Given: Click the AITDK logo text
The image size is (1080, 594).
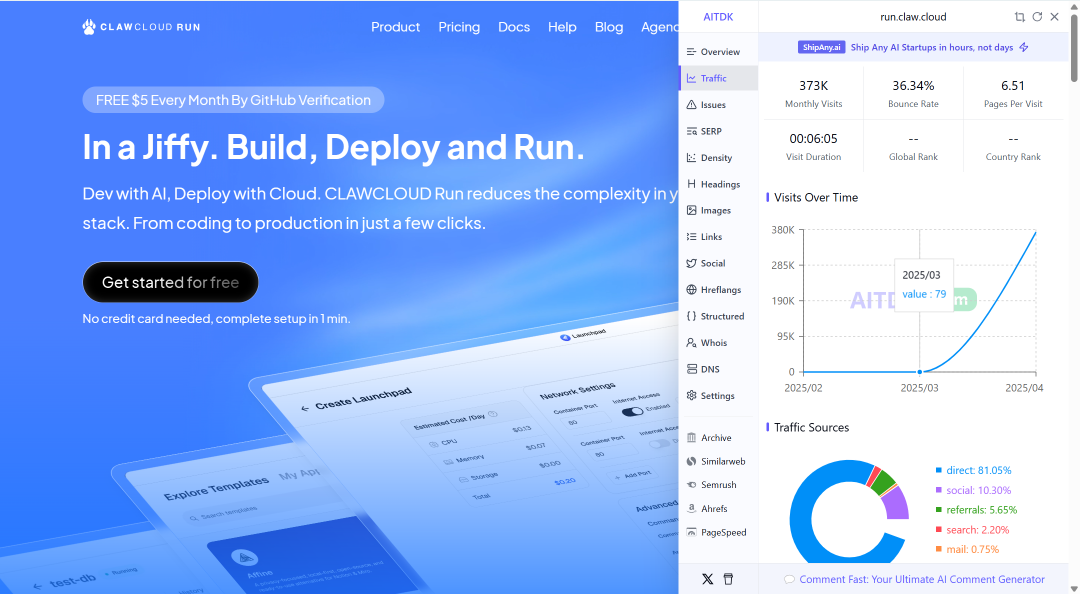Looking at the screenshot, I should click(x=718, y=17).
